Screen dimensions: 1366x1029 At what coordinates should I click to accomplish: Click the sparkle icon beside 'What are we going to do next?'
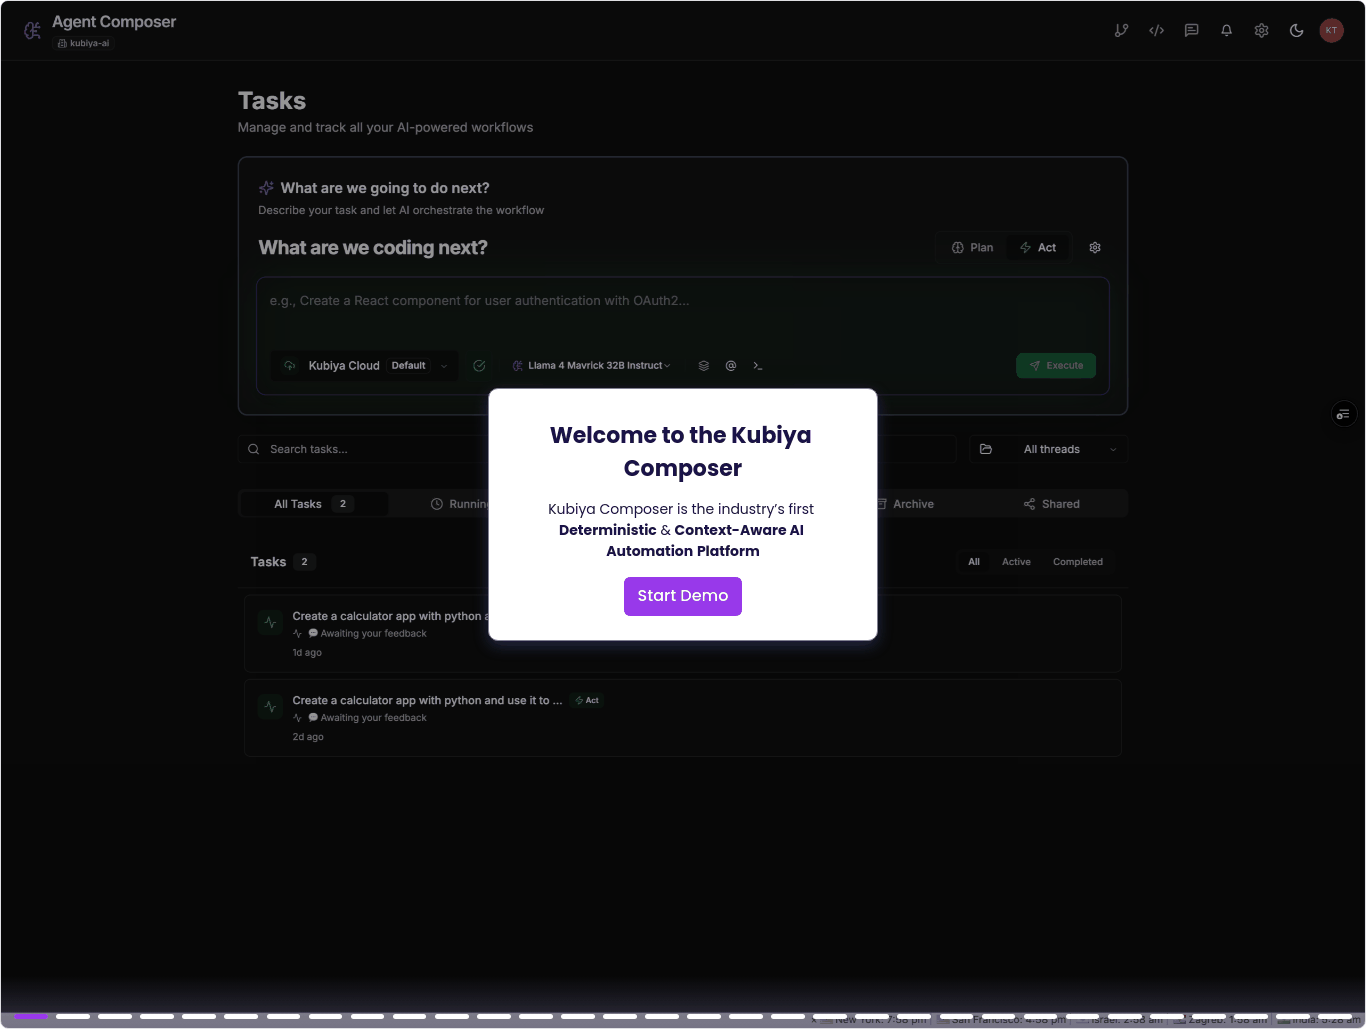266,188
